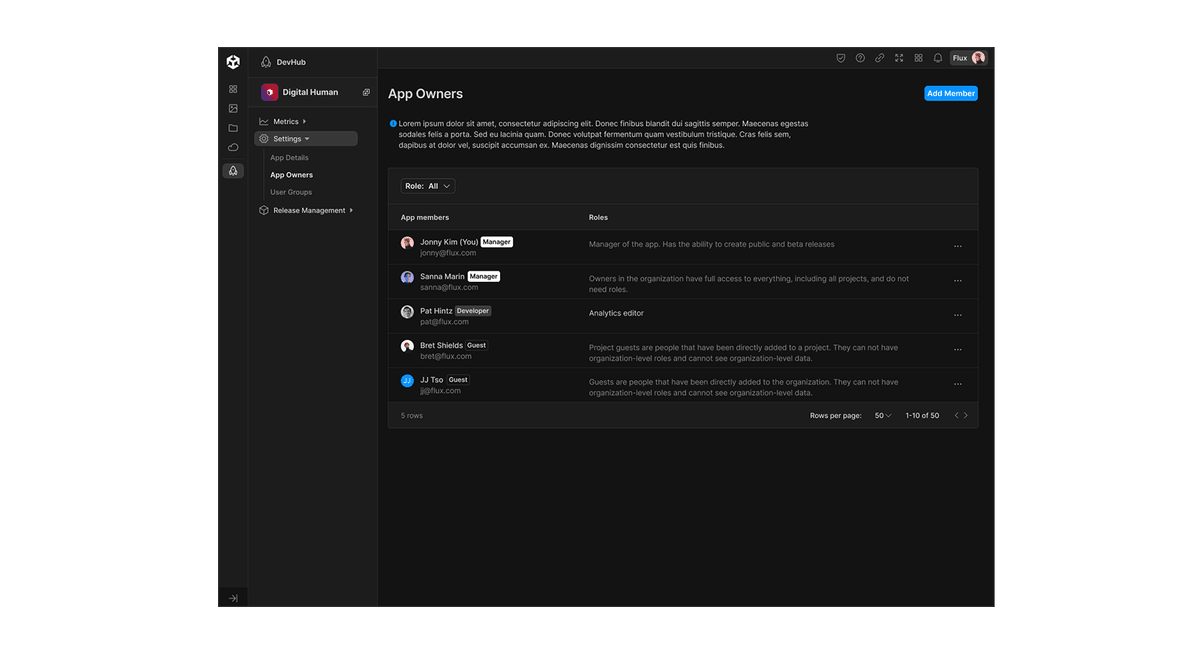Click the link chain icon in top bar

tap(880, 58)
